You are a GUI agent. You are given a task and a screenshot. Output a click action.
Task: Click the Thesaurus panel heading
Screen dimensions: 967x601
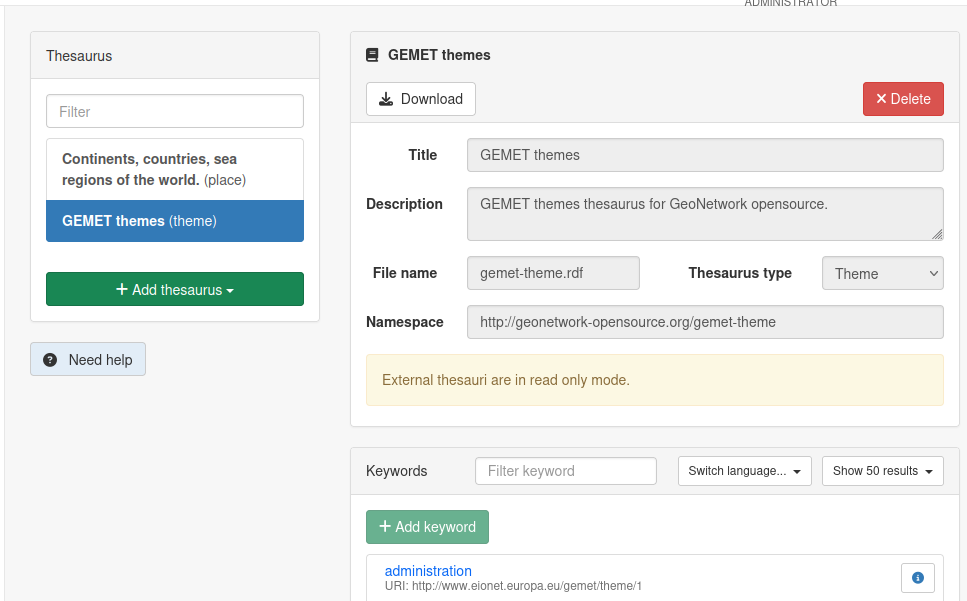coord(79,56)
